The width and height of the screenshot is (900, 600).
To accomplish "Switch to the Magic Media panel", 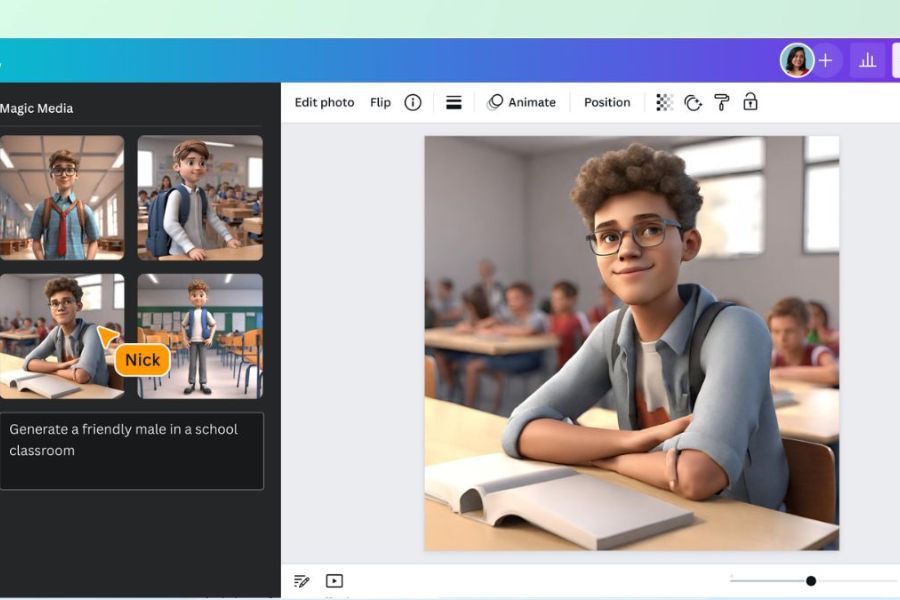I will 38,108.
